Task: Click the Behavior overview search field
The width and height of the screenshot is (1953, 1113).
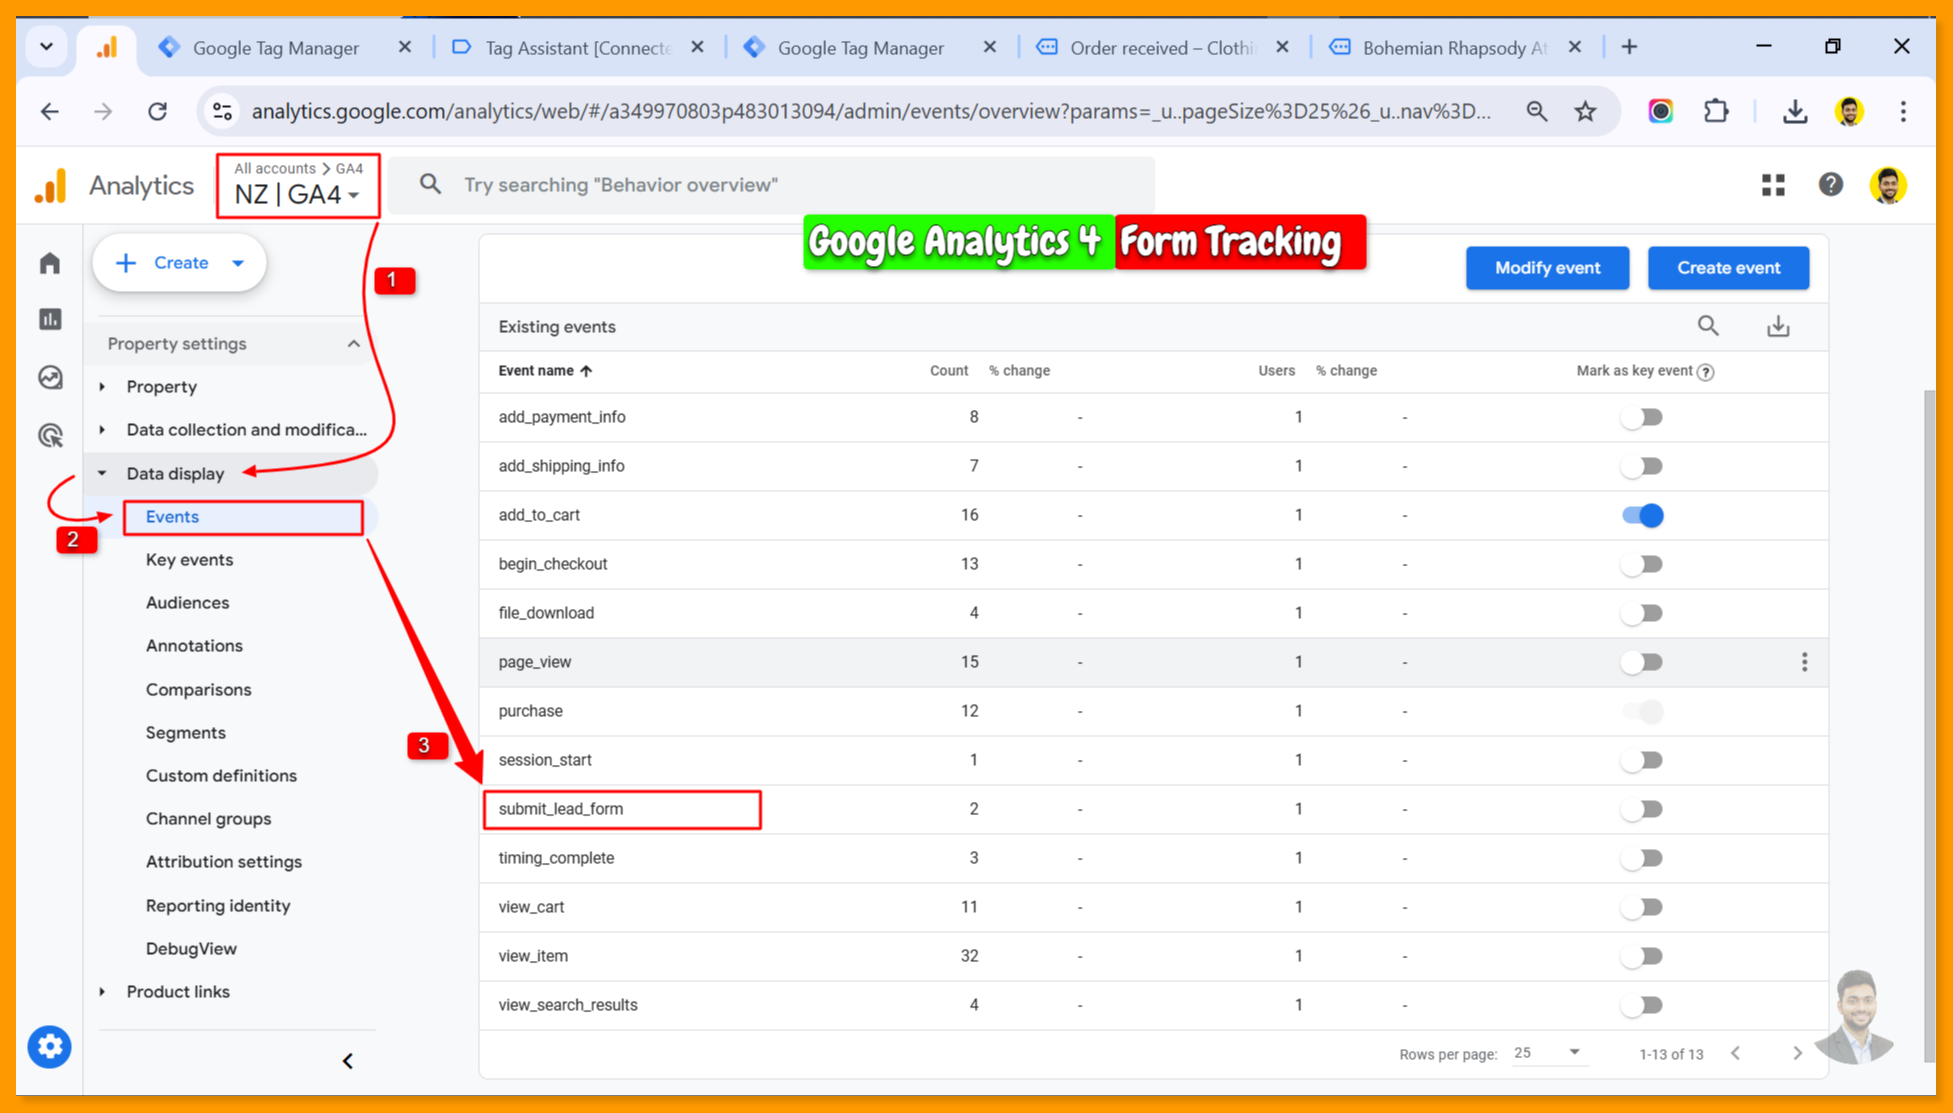Action: tap(770, 185)
